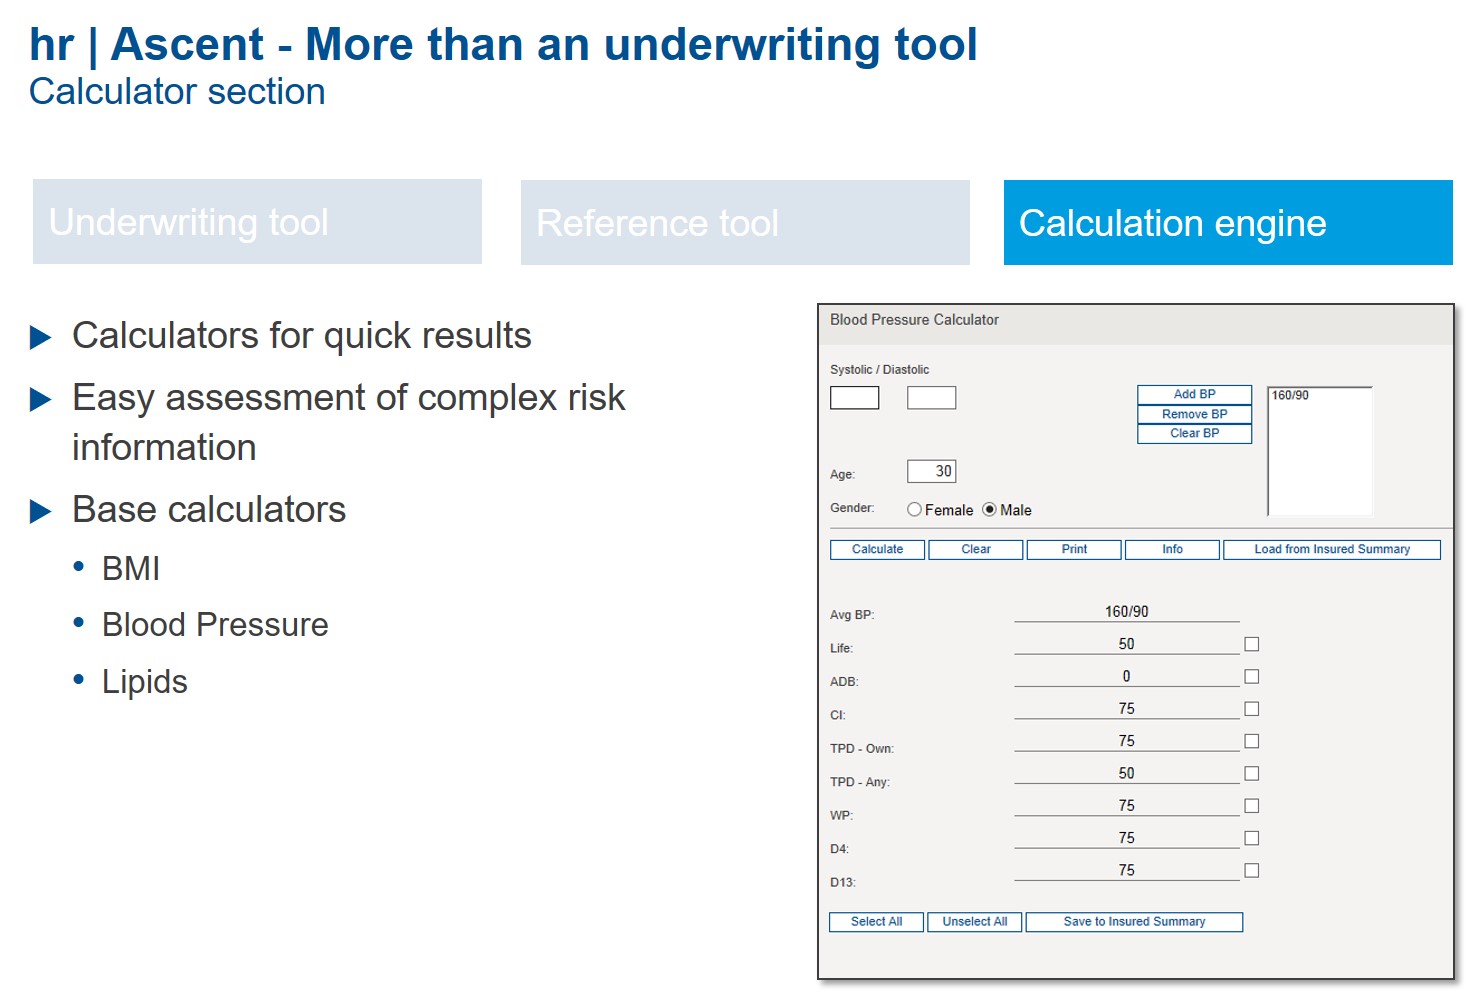Screen dimensions: 1468x993
Task: Click the Remove BP button
Action: click(1195, 414)
